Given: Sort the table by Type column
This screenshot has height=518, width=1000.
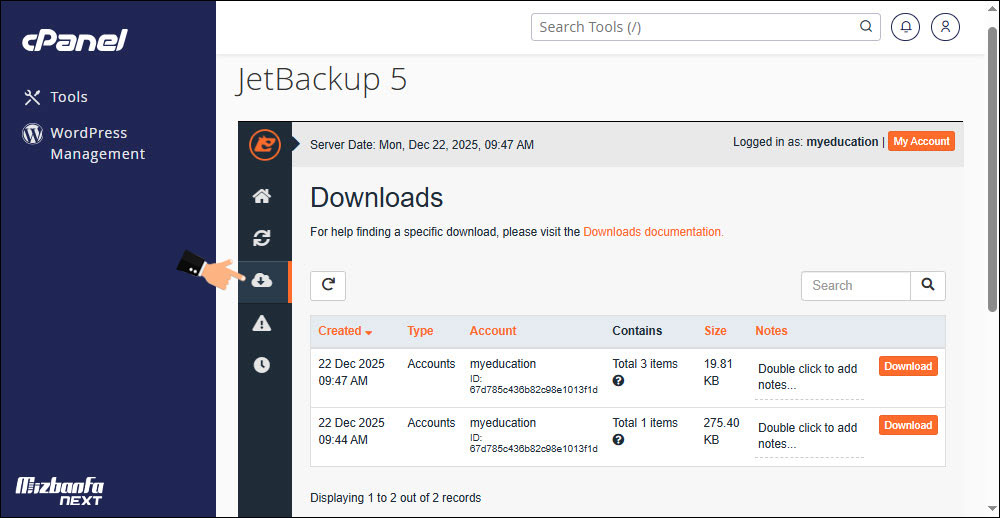Looking at the screenshot, I should pyautogui.click(x=420, y=331).
